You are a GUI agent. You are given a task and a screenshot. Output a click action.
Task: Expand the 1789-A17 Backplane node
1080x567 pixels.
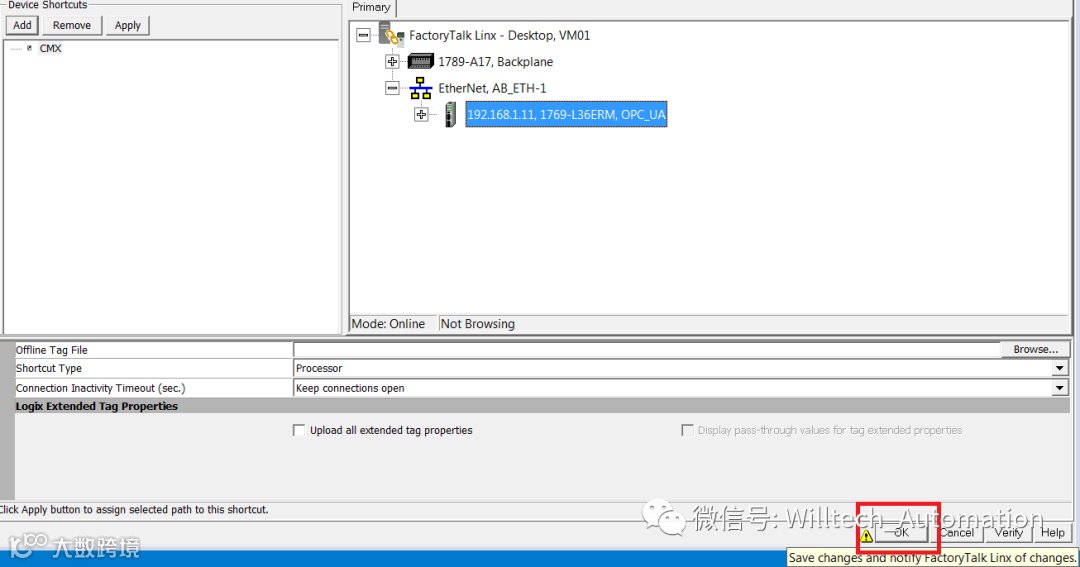[392, 61]
